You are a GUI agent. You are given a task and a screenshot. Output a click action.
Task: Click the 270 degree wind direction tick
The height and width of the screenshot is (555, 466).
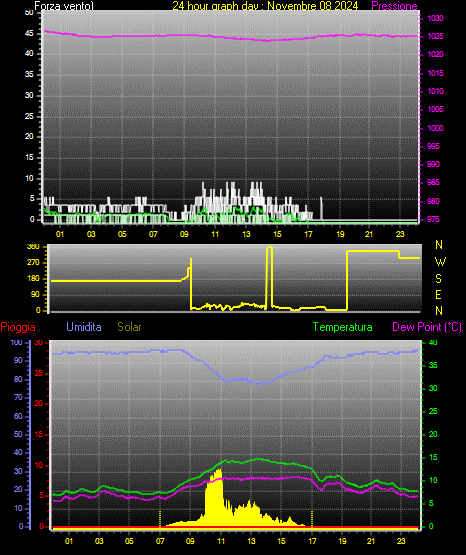(x=33, y=263)
